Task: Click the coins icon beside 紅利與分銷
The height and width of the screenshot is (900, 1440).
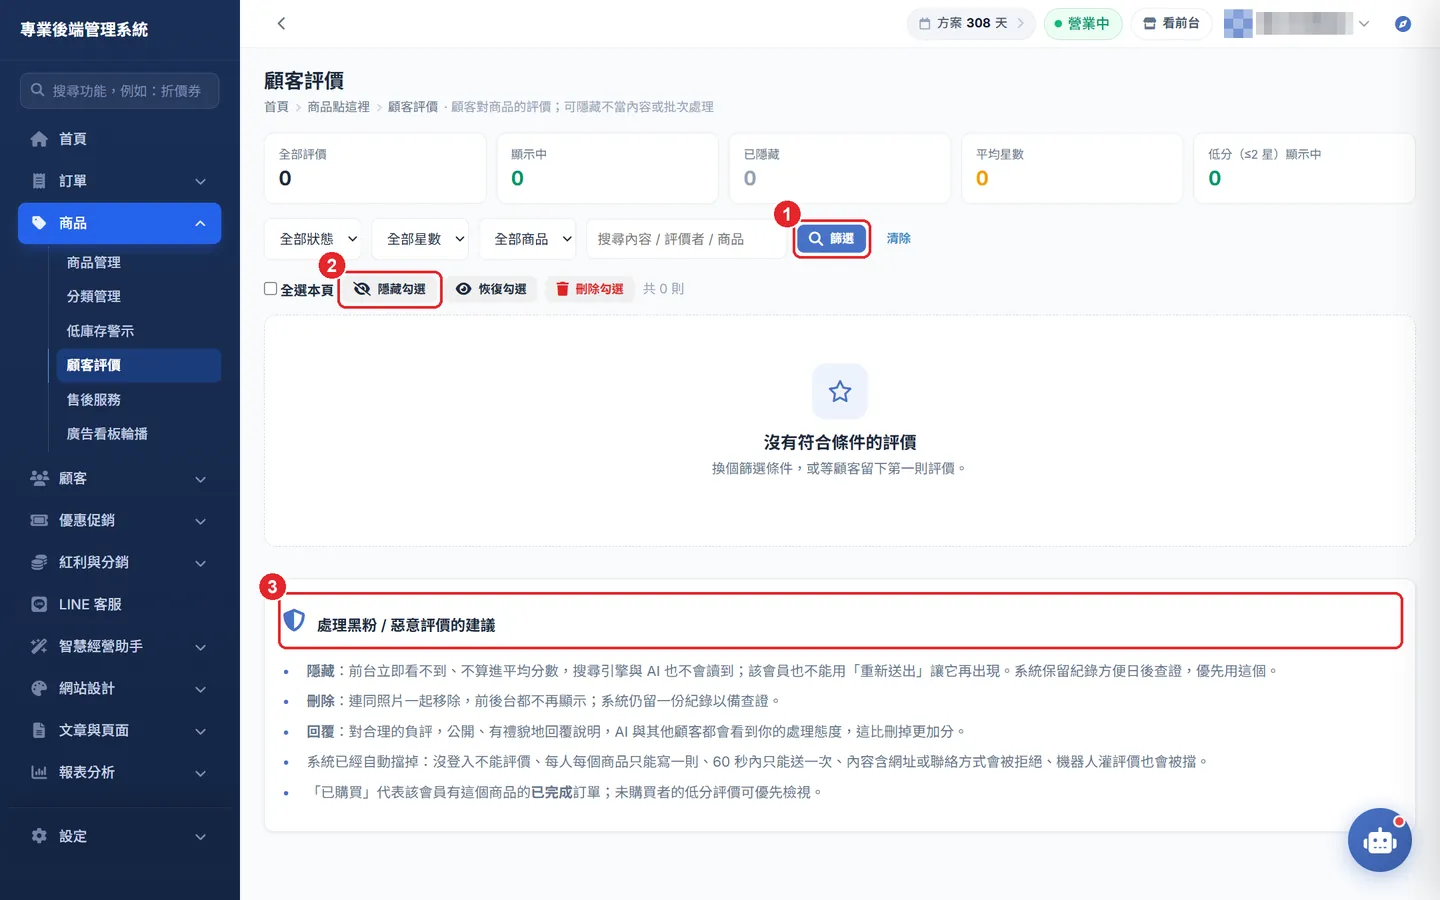Action: click(39, 562)
